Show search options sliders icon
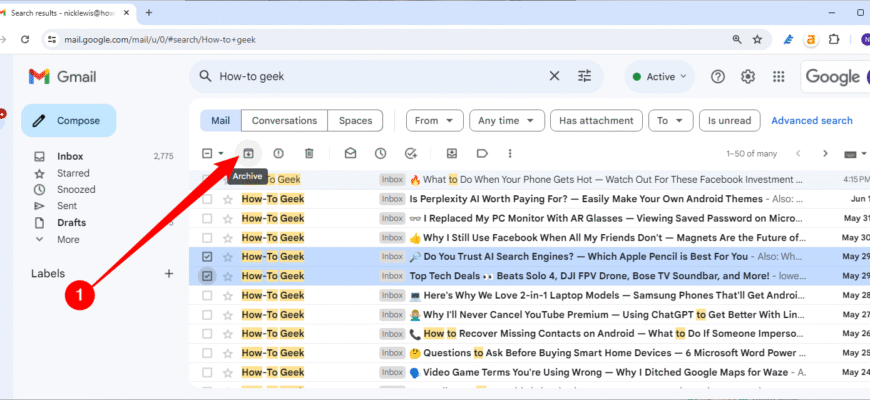The height and width of the screenshot is (400, 870). (x=585, y=77)
